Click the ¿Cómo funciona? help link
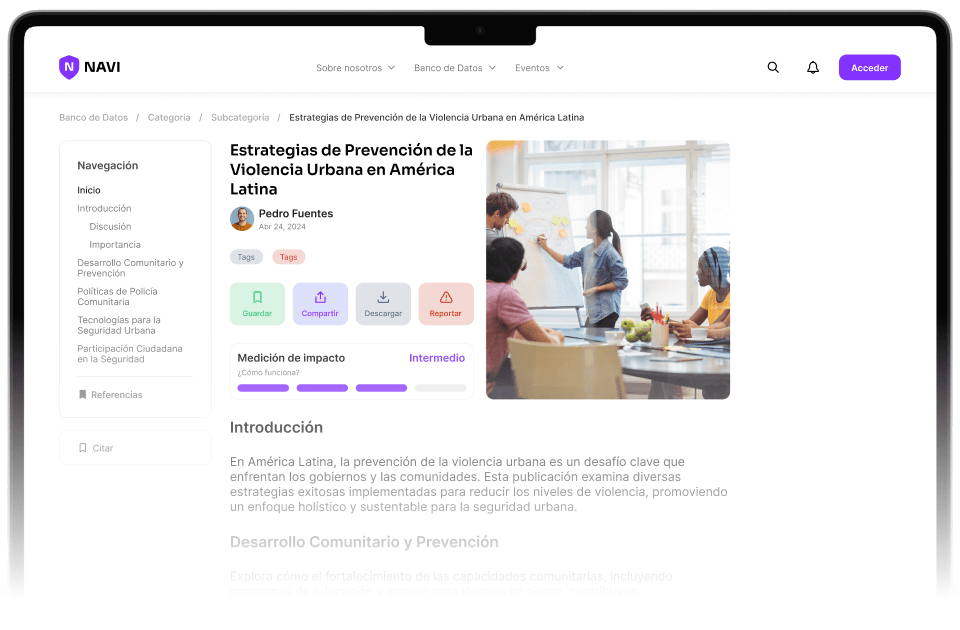Viewport: 960px width, 630px height. [268, 372]
